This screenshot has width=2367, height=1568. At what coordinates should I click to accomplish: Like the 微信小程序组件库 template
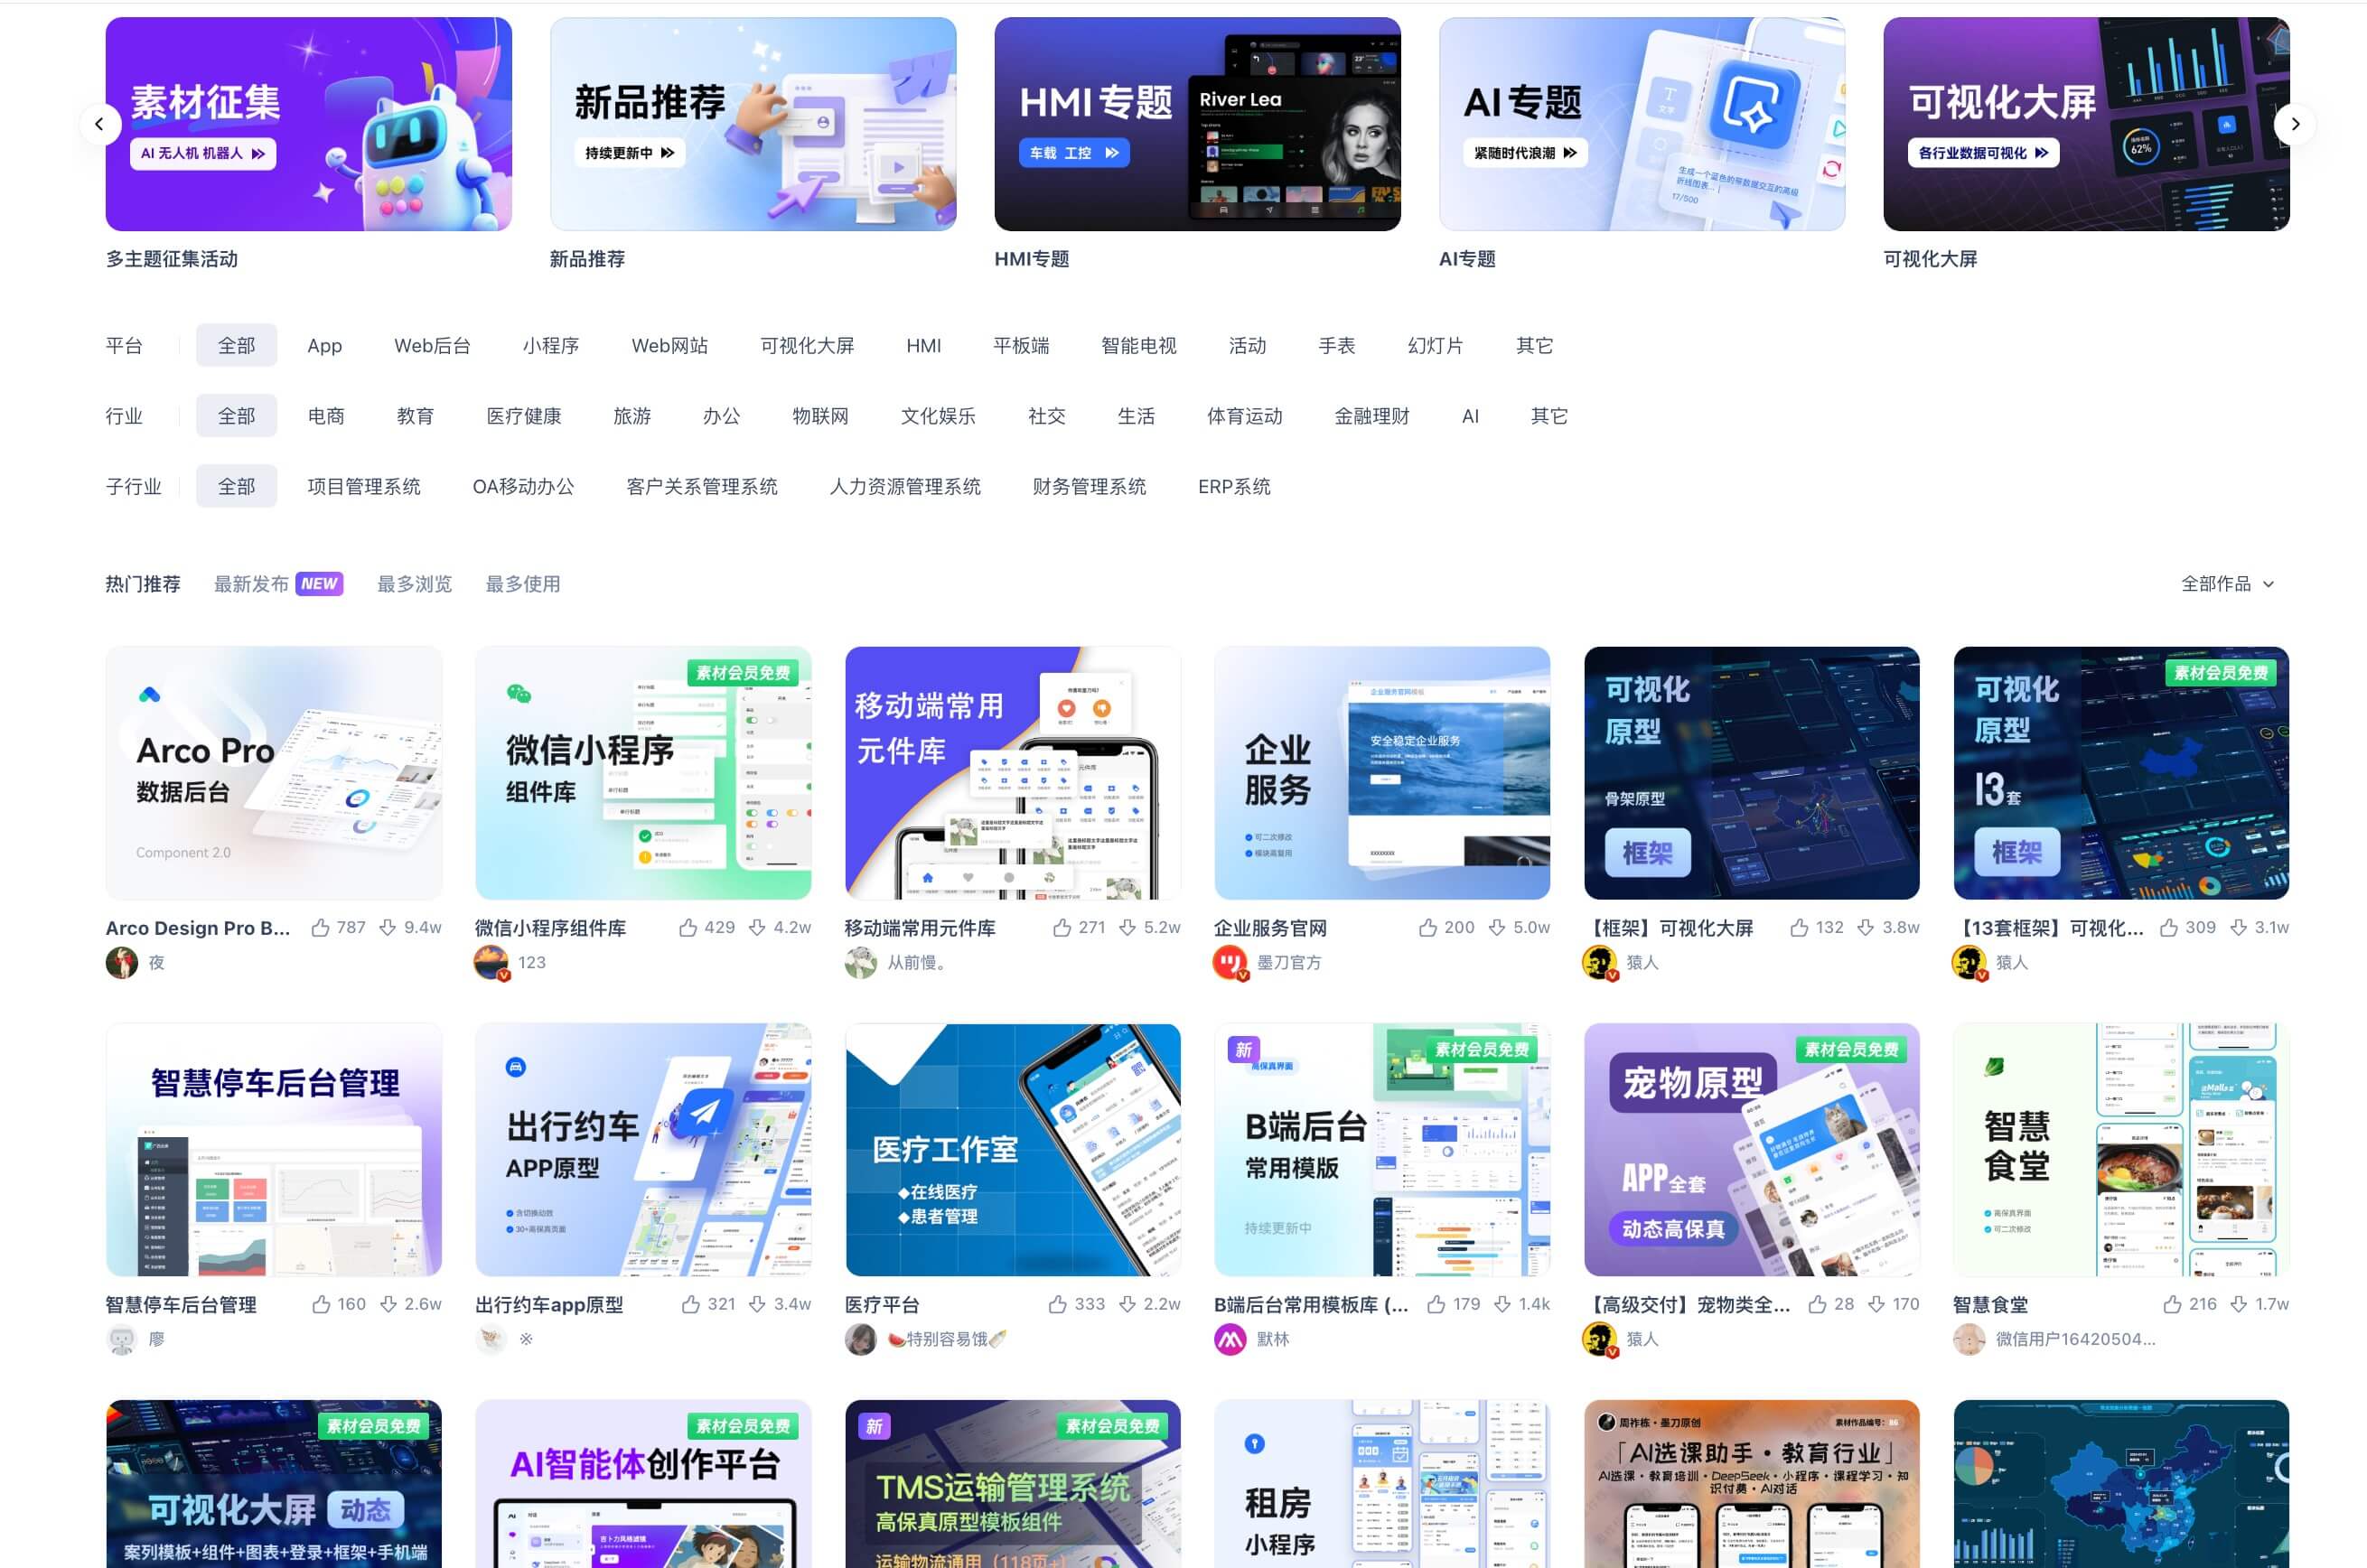pos(689,928)
